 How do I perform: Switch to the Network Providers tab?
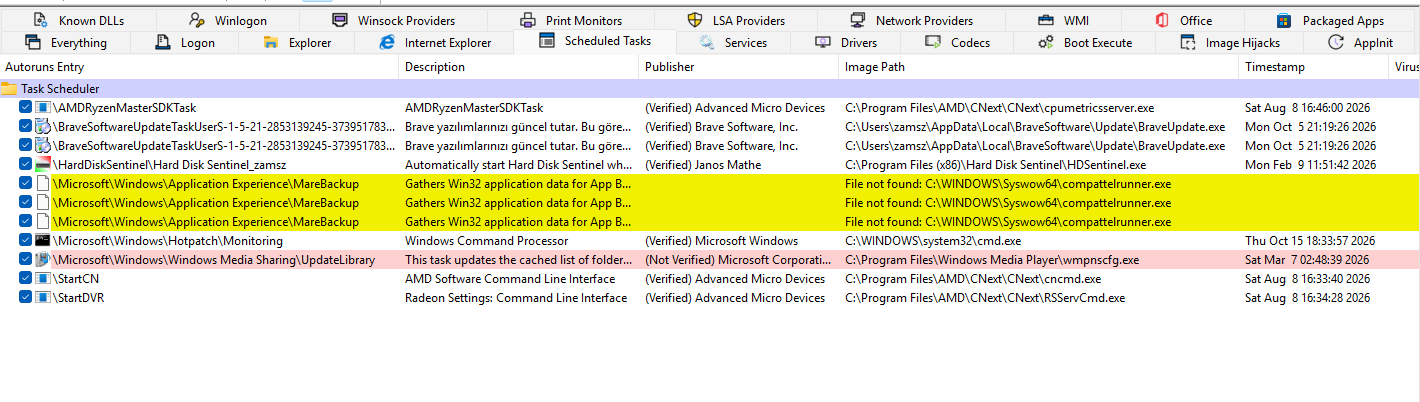pos(910,20)
